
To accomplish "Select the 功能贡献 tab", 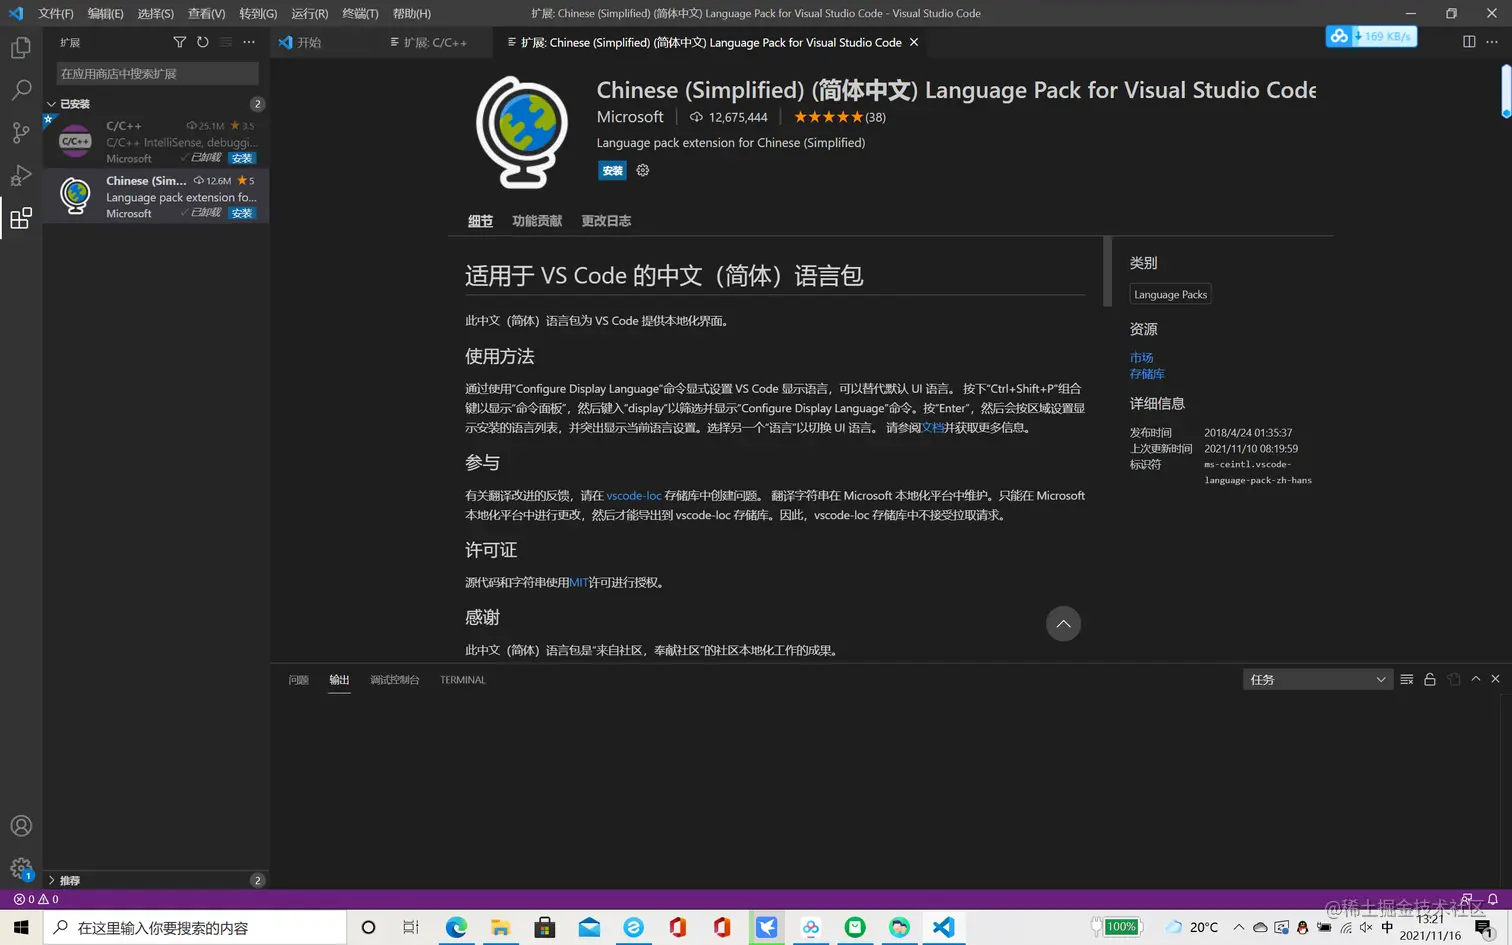I will click(x=537, y=221).
